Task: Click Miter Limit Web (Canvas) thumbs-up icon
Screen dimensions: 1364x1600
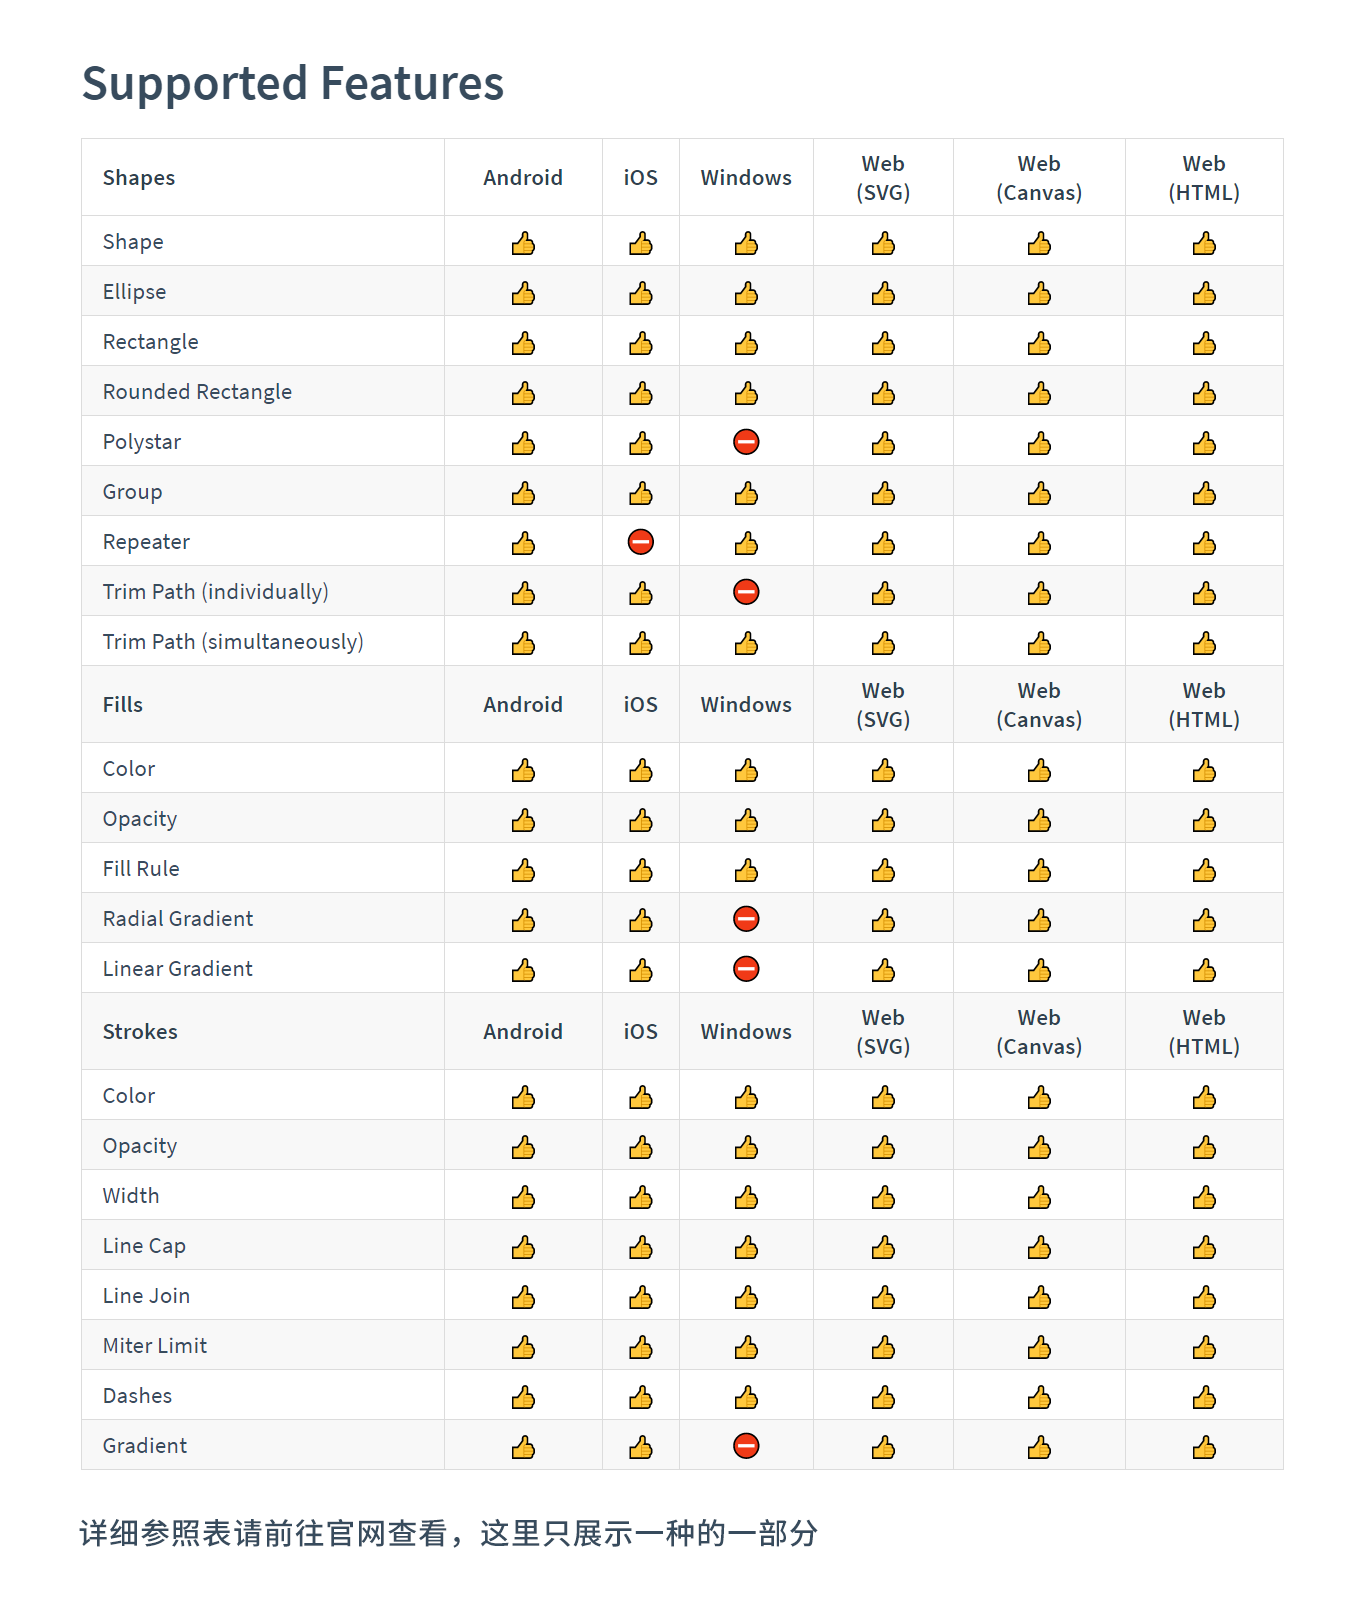Action: pyautogui.click(x=1039, y=1347)
